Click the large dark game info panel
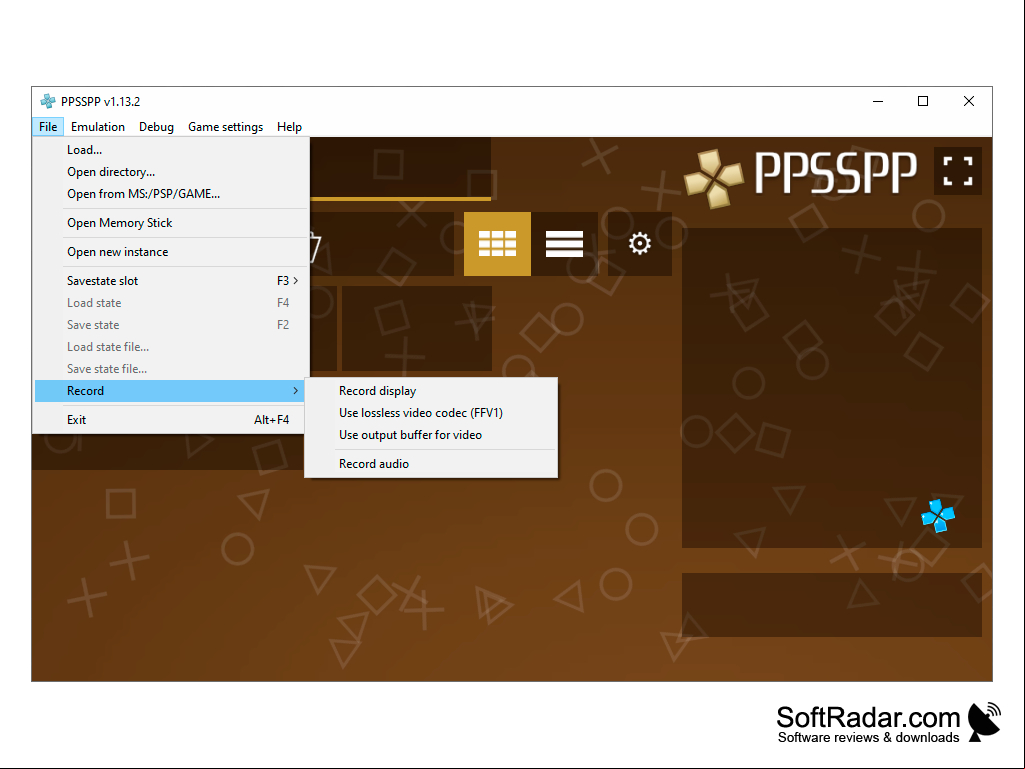The height and width of the screenshot is (769, 1025). click(x=832, y=388)
